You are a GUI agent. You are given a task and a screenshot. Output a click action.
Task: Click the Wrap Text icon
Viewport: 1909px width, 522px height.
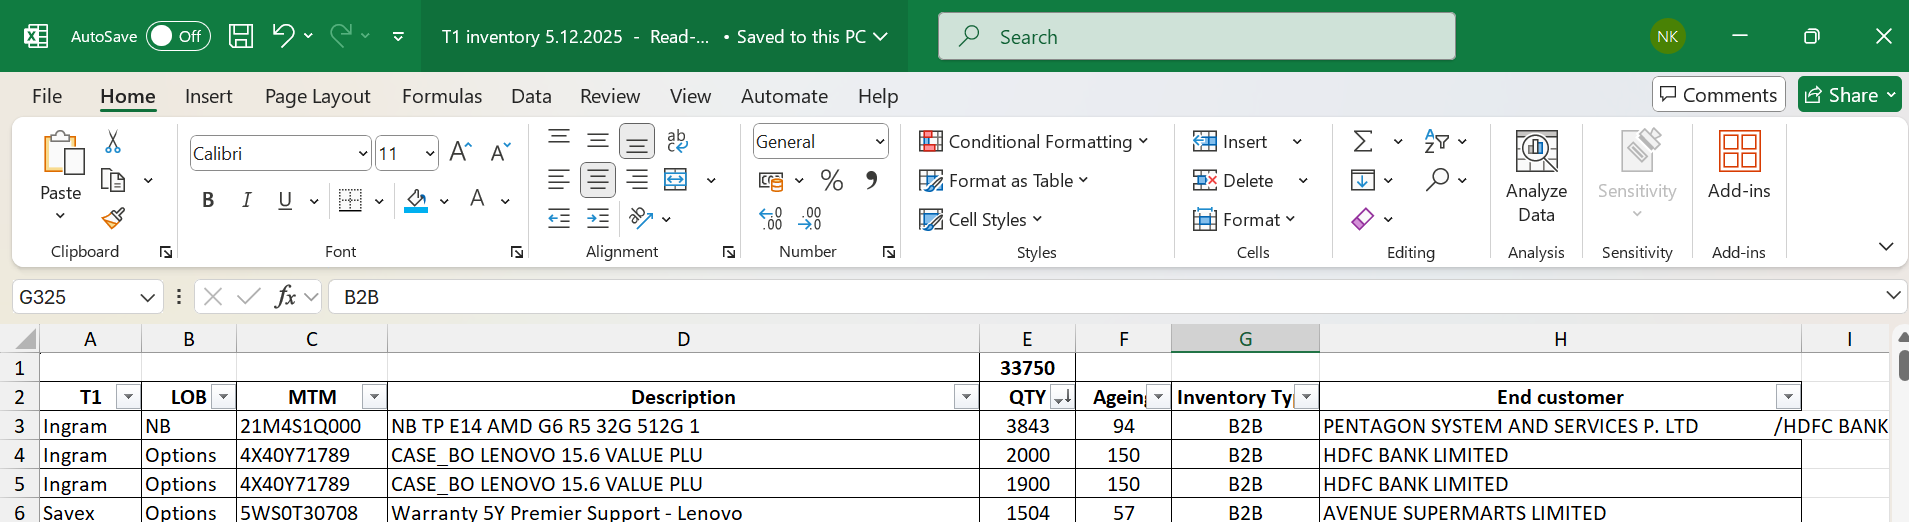[677, 141]
